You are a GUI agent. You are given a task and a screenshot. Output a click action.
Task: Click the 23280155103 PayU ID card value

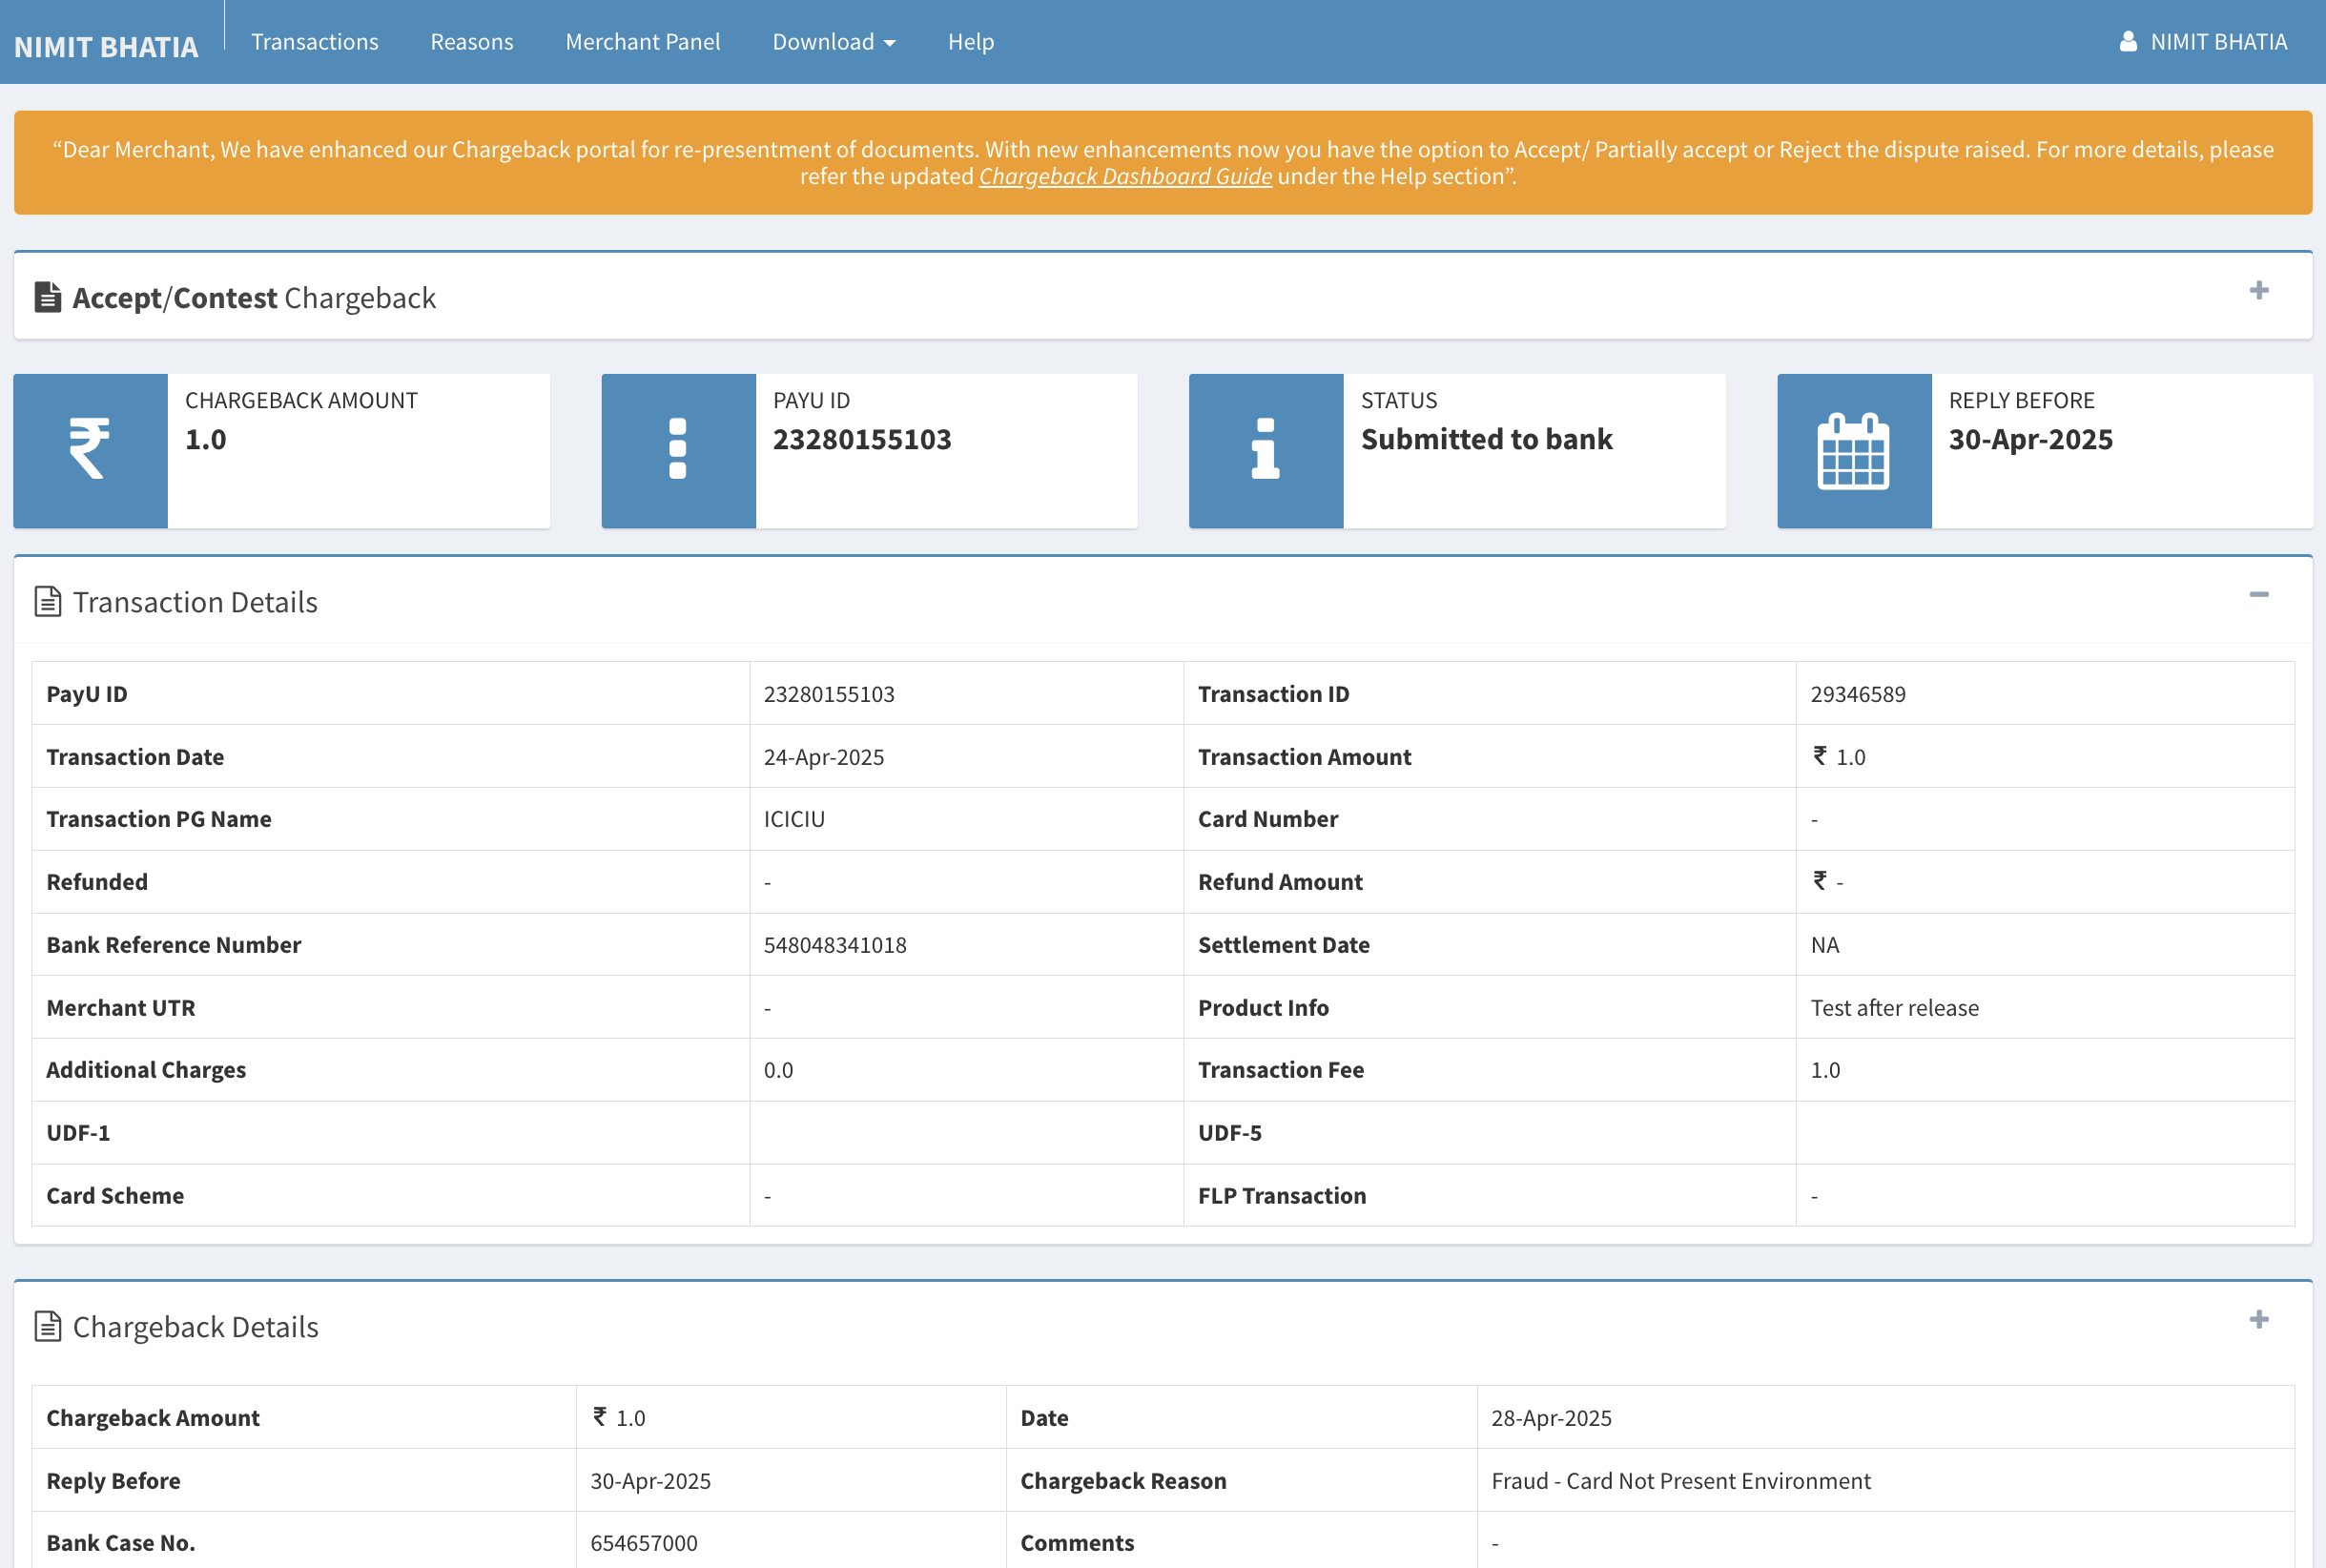click(x=862, y=439)
